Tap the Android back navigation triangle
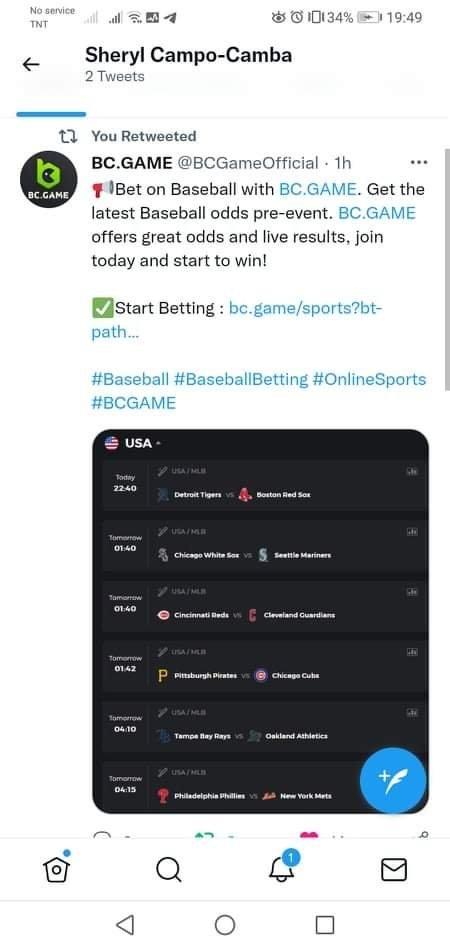 point(124,925)
